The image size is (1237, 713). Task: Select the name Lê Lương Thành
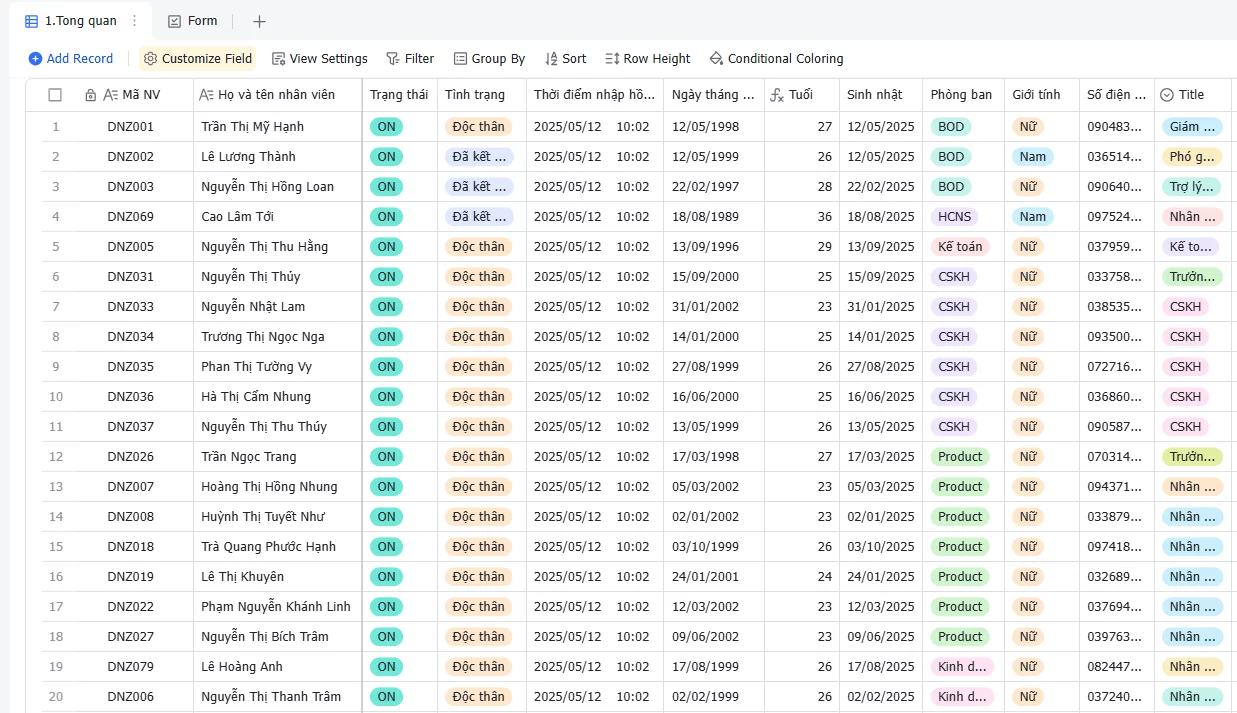(x=248, y=157)
